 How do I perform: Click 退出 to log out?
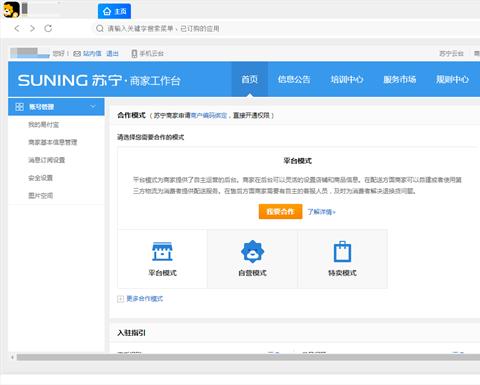click(x=112, y=53)
